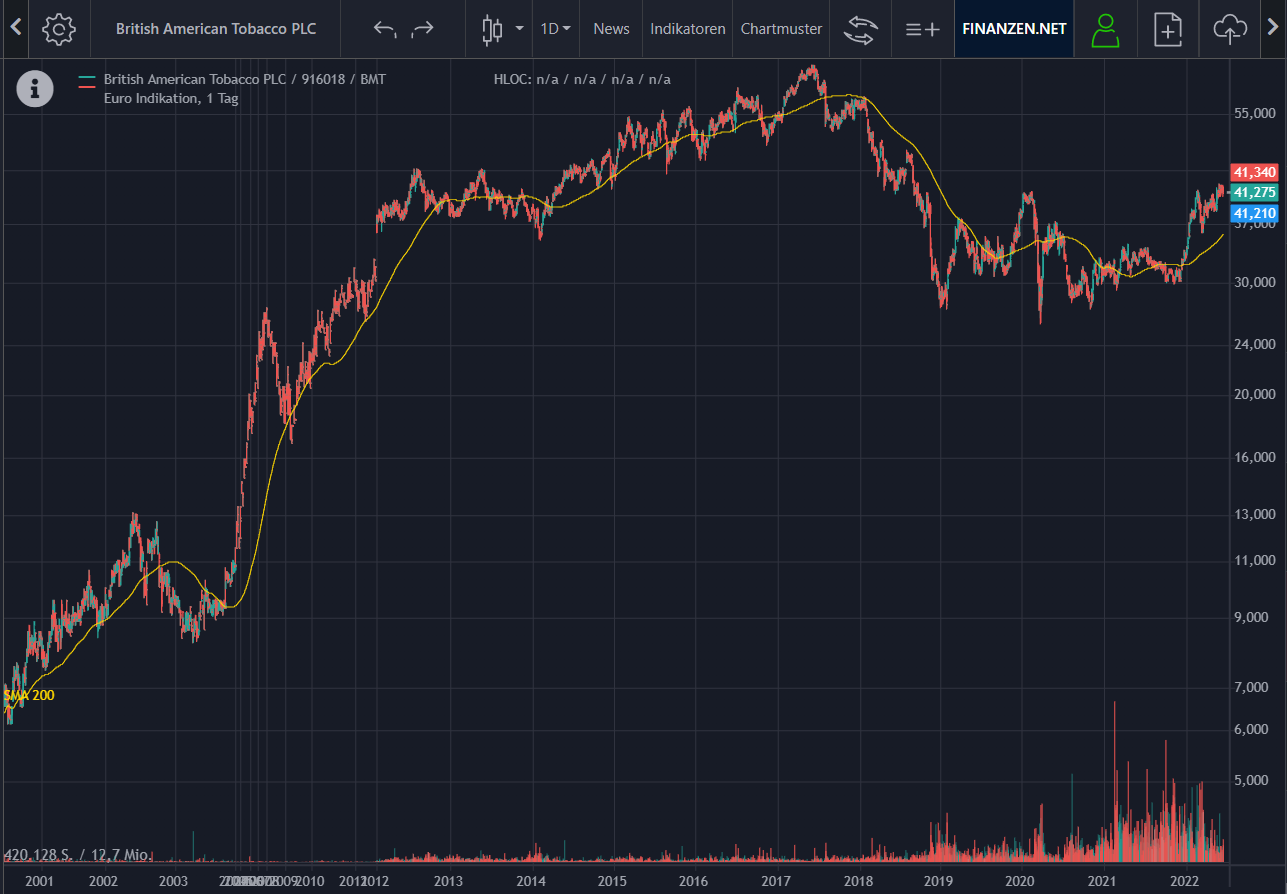The image size is (1287, 894).
Task: Toggle the chart info button
Action: (35, 89)
